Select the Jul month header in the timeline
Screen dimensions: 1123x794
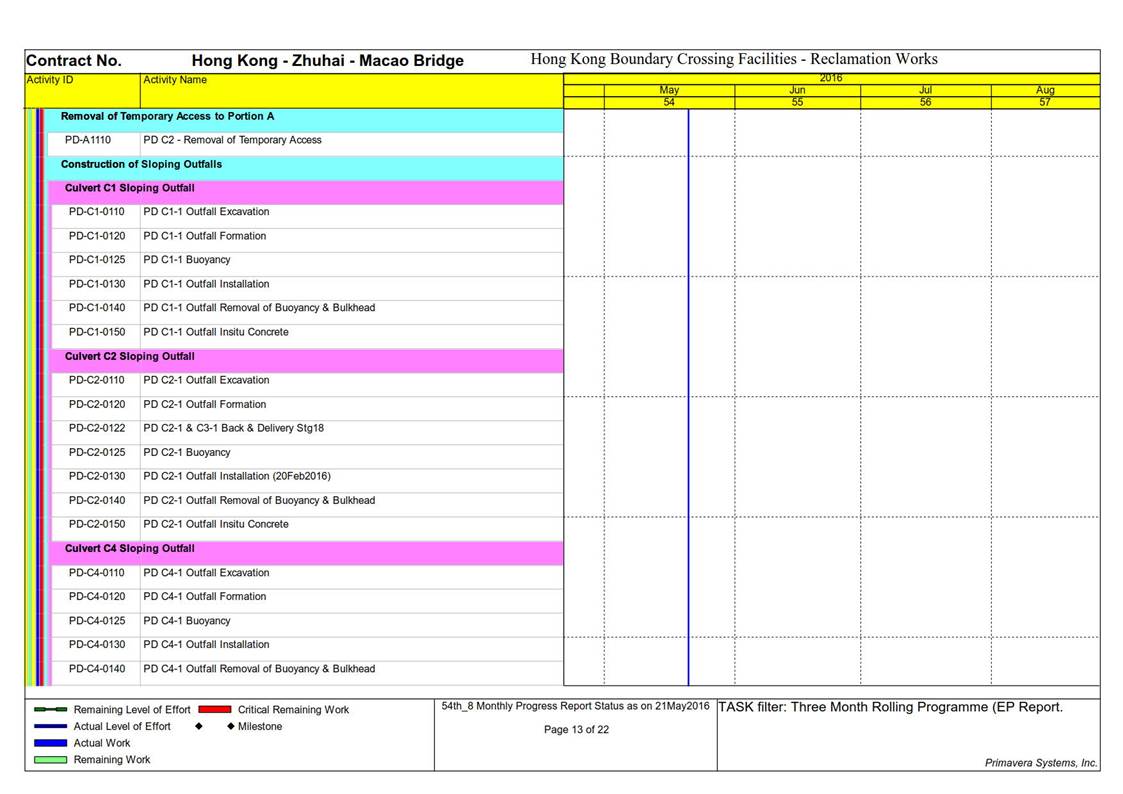point(925,90)
